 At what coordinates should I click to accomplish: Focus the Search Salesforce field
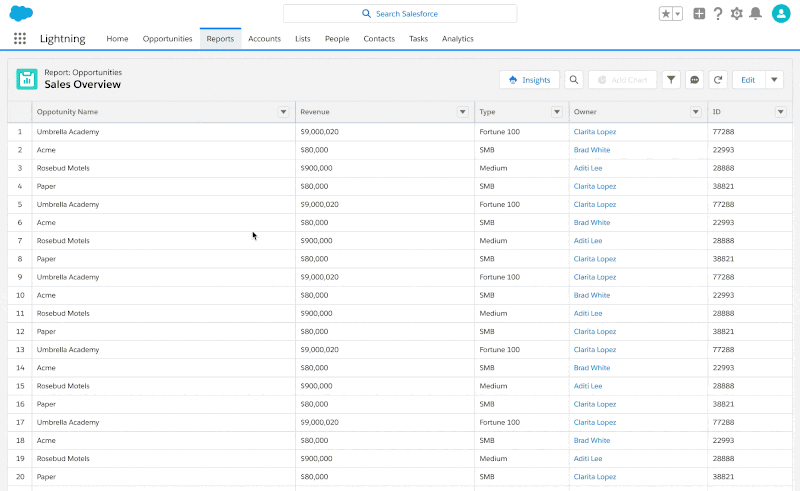pos(400,14)
